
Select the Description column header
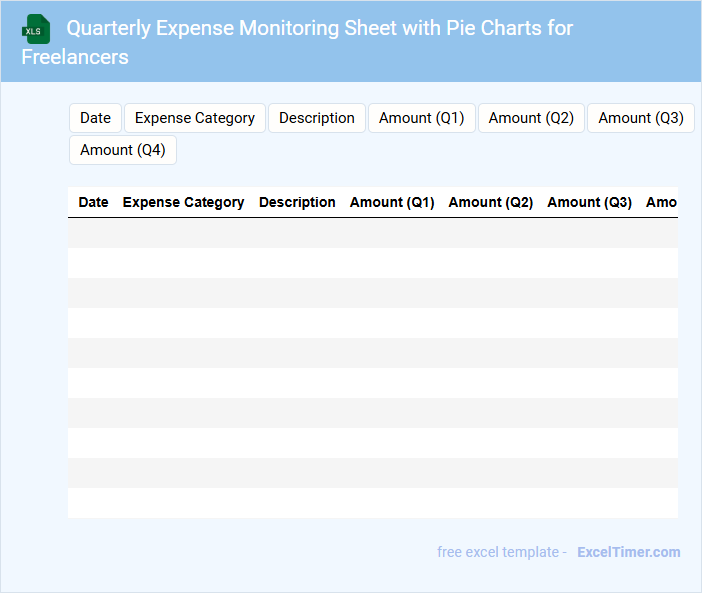point(297,202)
